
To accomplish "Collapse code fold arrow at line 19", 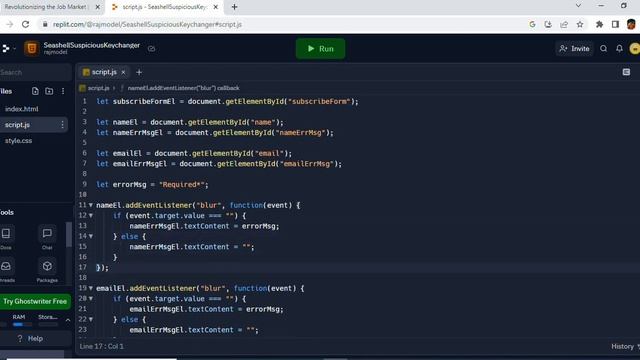I will [91, 288].
